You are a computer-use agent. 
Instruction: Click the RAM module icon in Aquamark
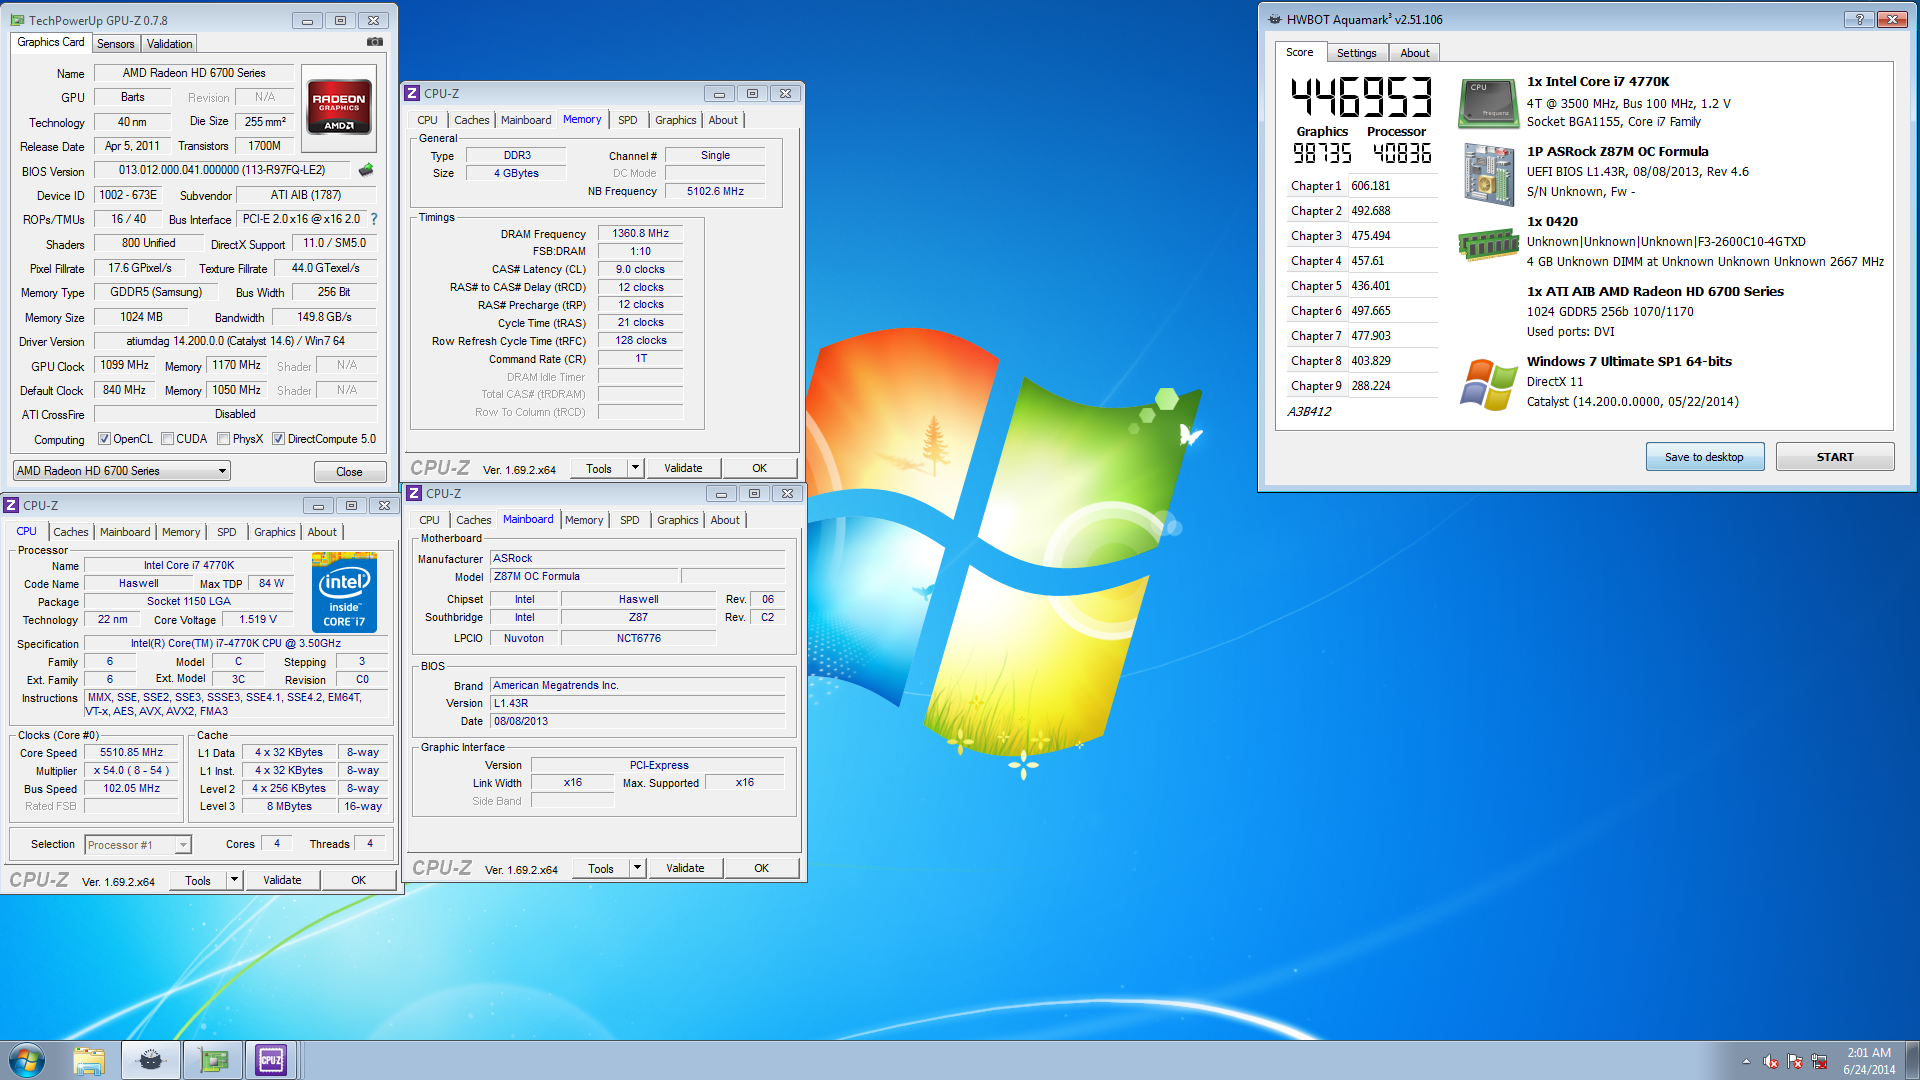click(1488, 244)
